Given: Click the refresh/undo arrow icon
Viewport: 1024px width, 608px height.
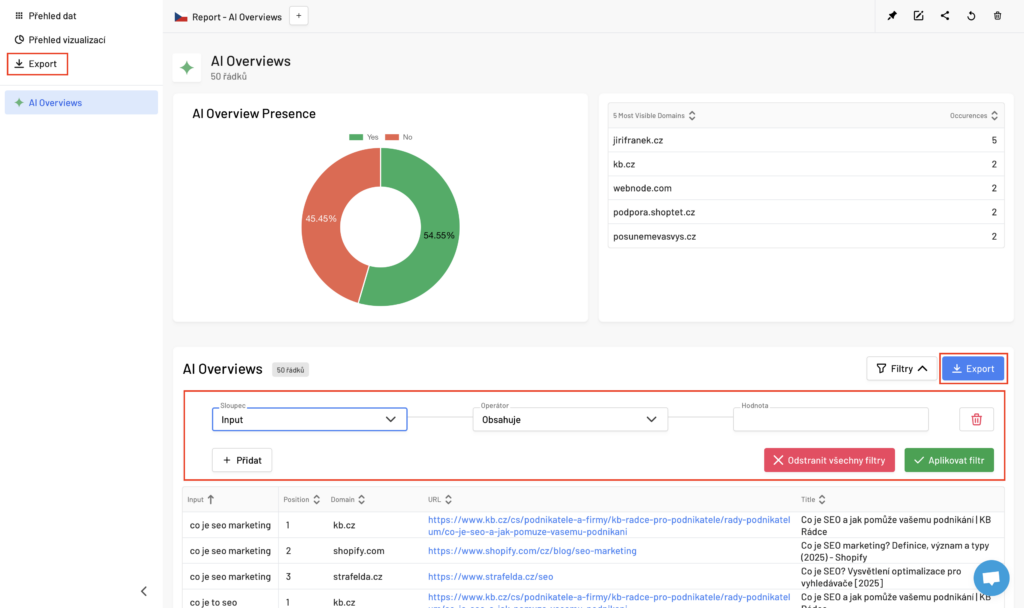Looking at the screenshot, I should pos(971,16).
